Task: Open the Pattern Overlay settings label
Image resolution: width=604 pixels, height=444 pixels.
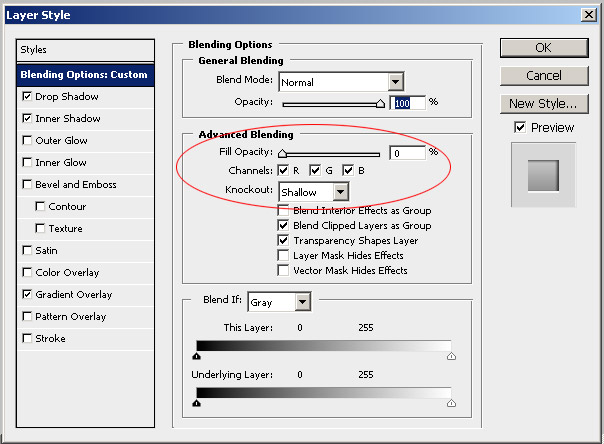Action: (70, 317)
